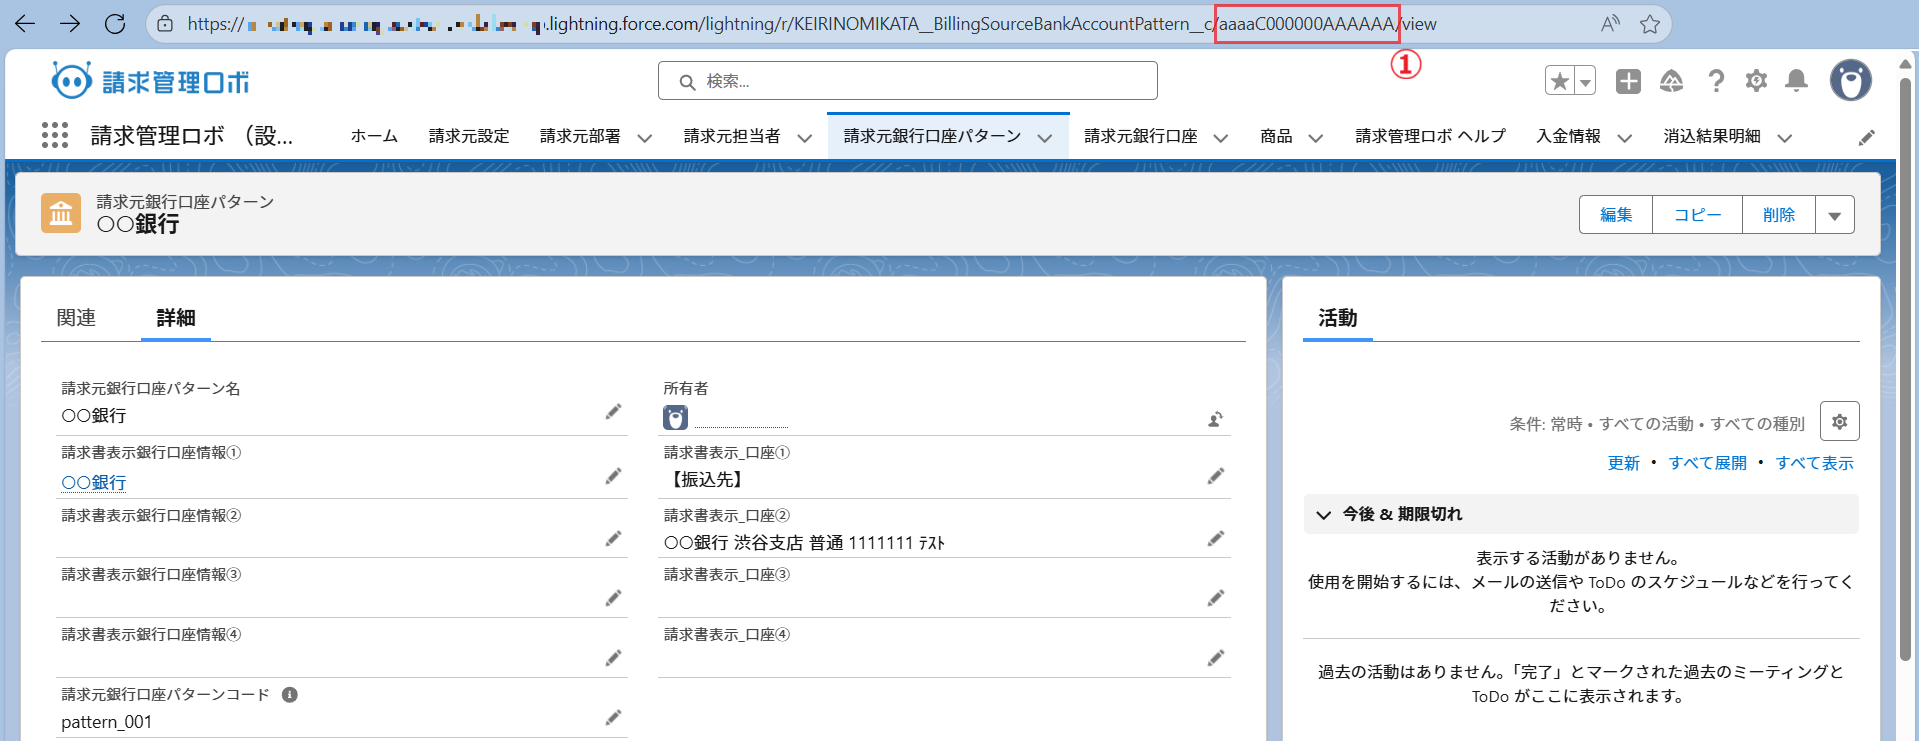Click the Favorites star icon

point(1559,81)
